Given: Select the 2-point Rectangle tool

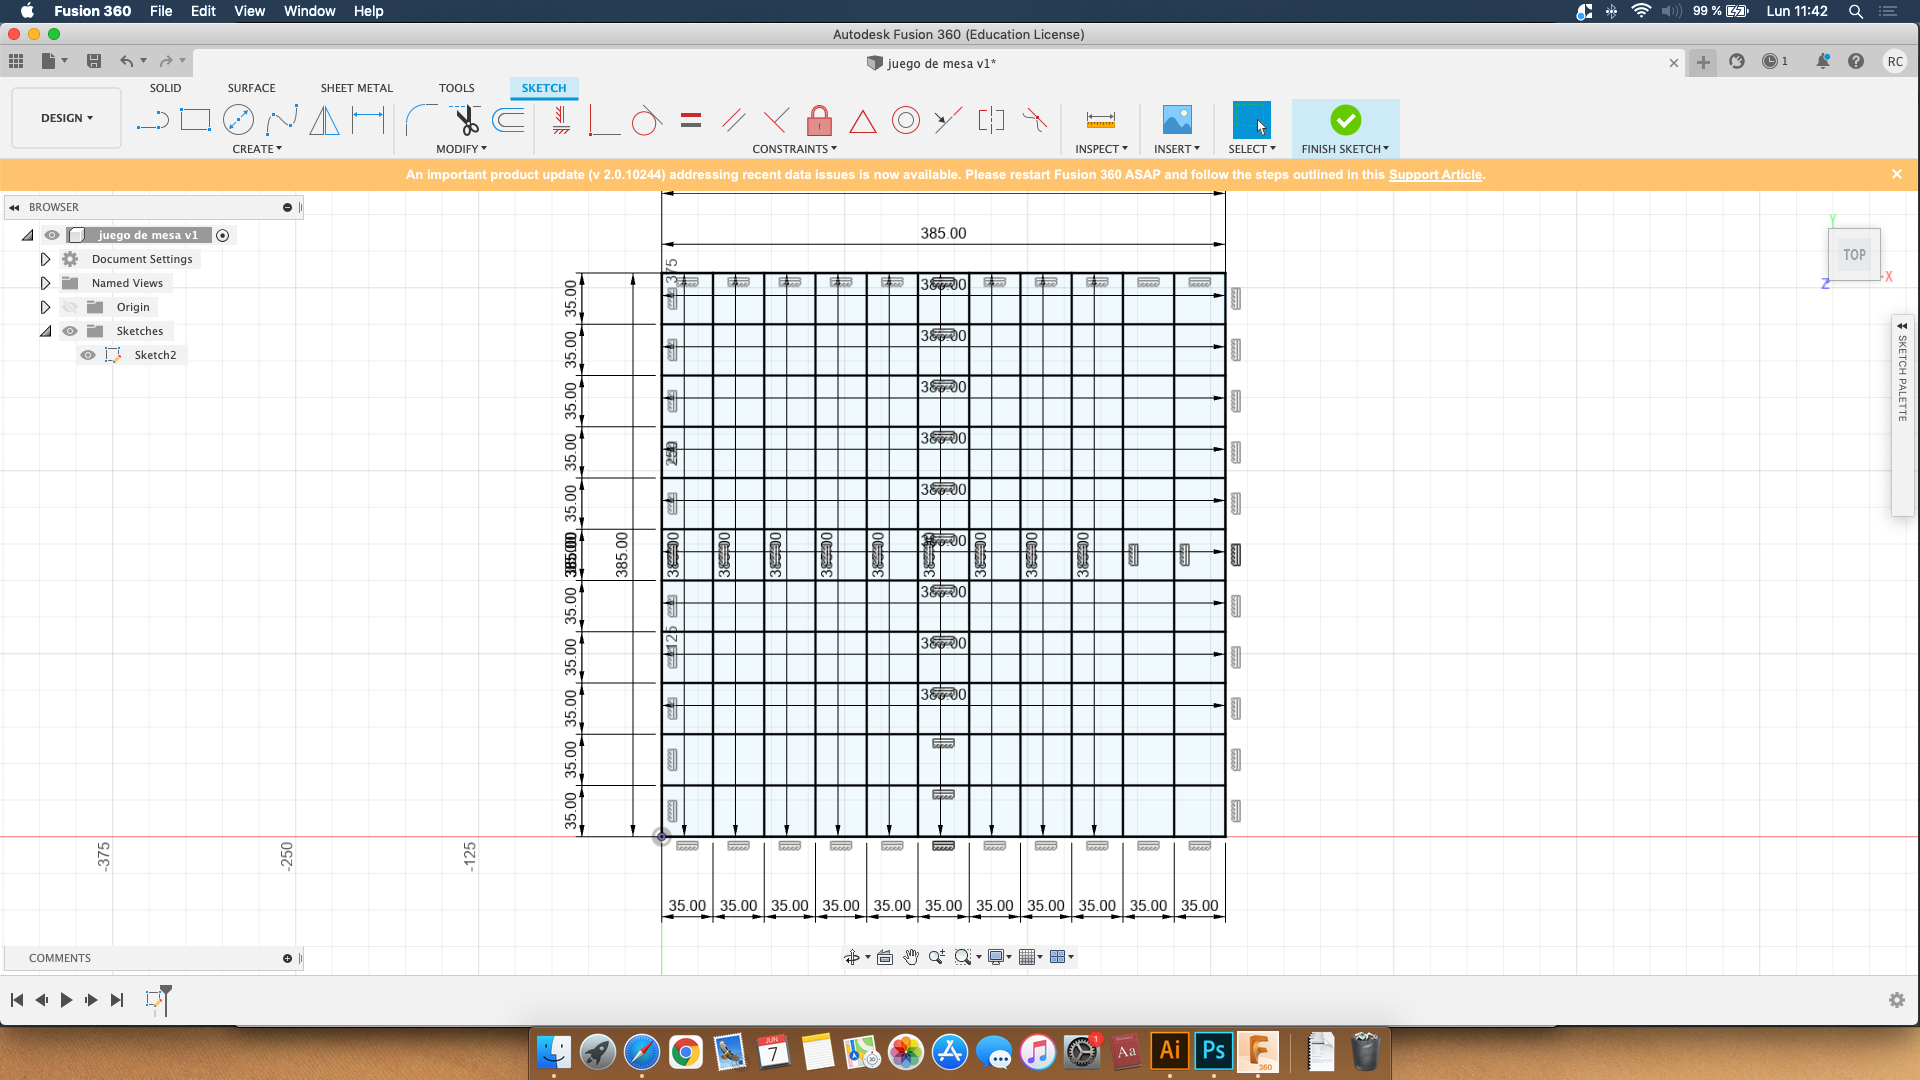Looking at the screenshot, I should [195, 121].
